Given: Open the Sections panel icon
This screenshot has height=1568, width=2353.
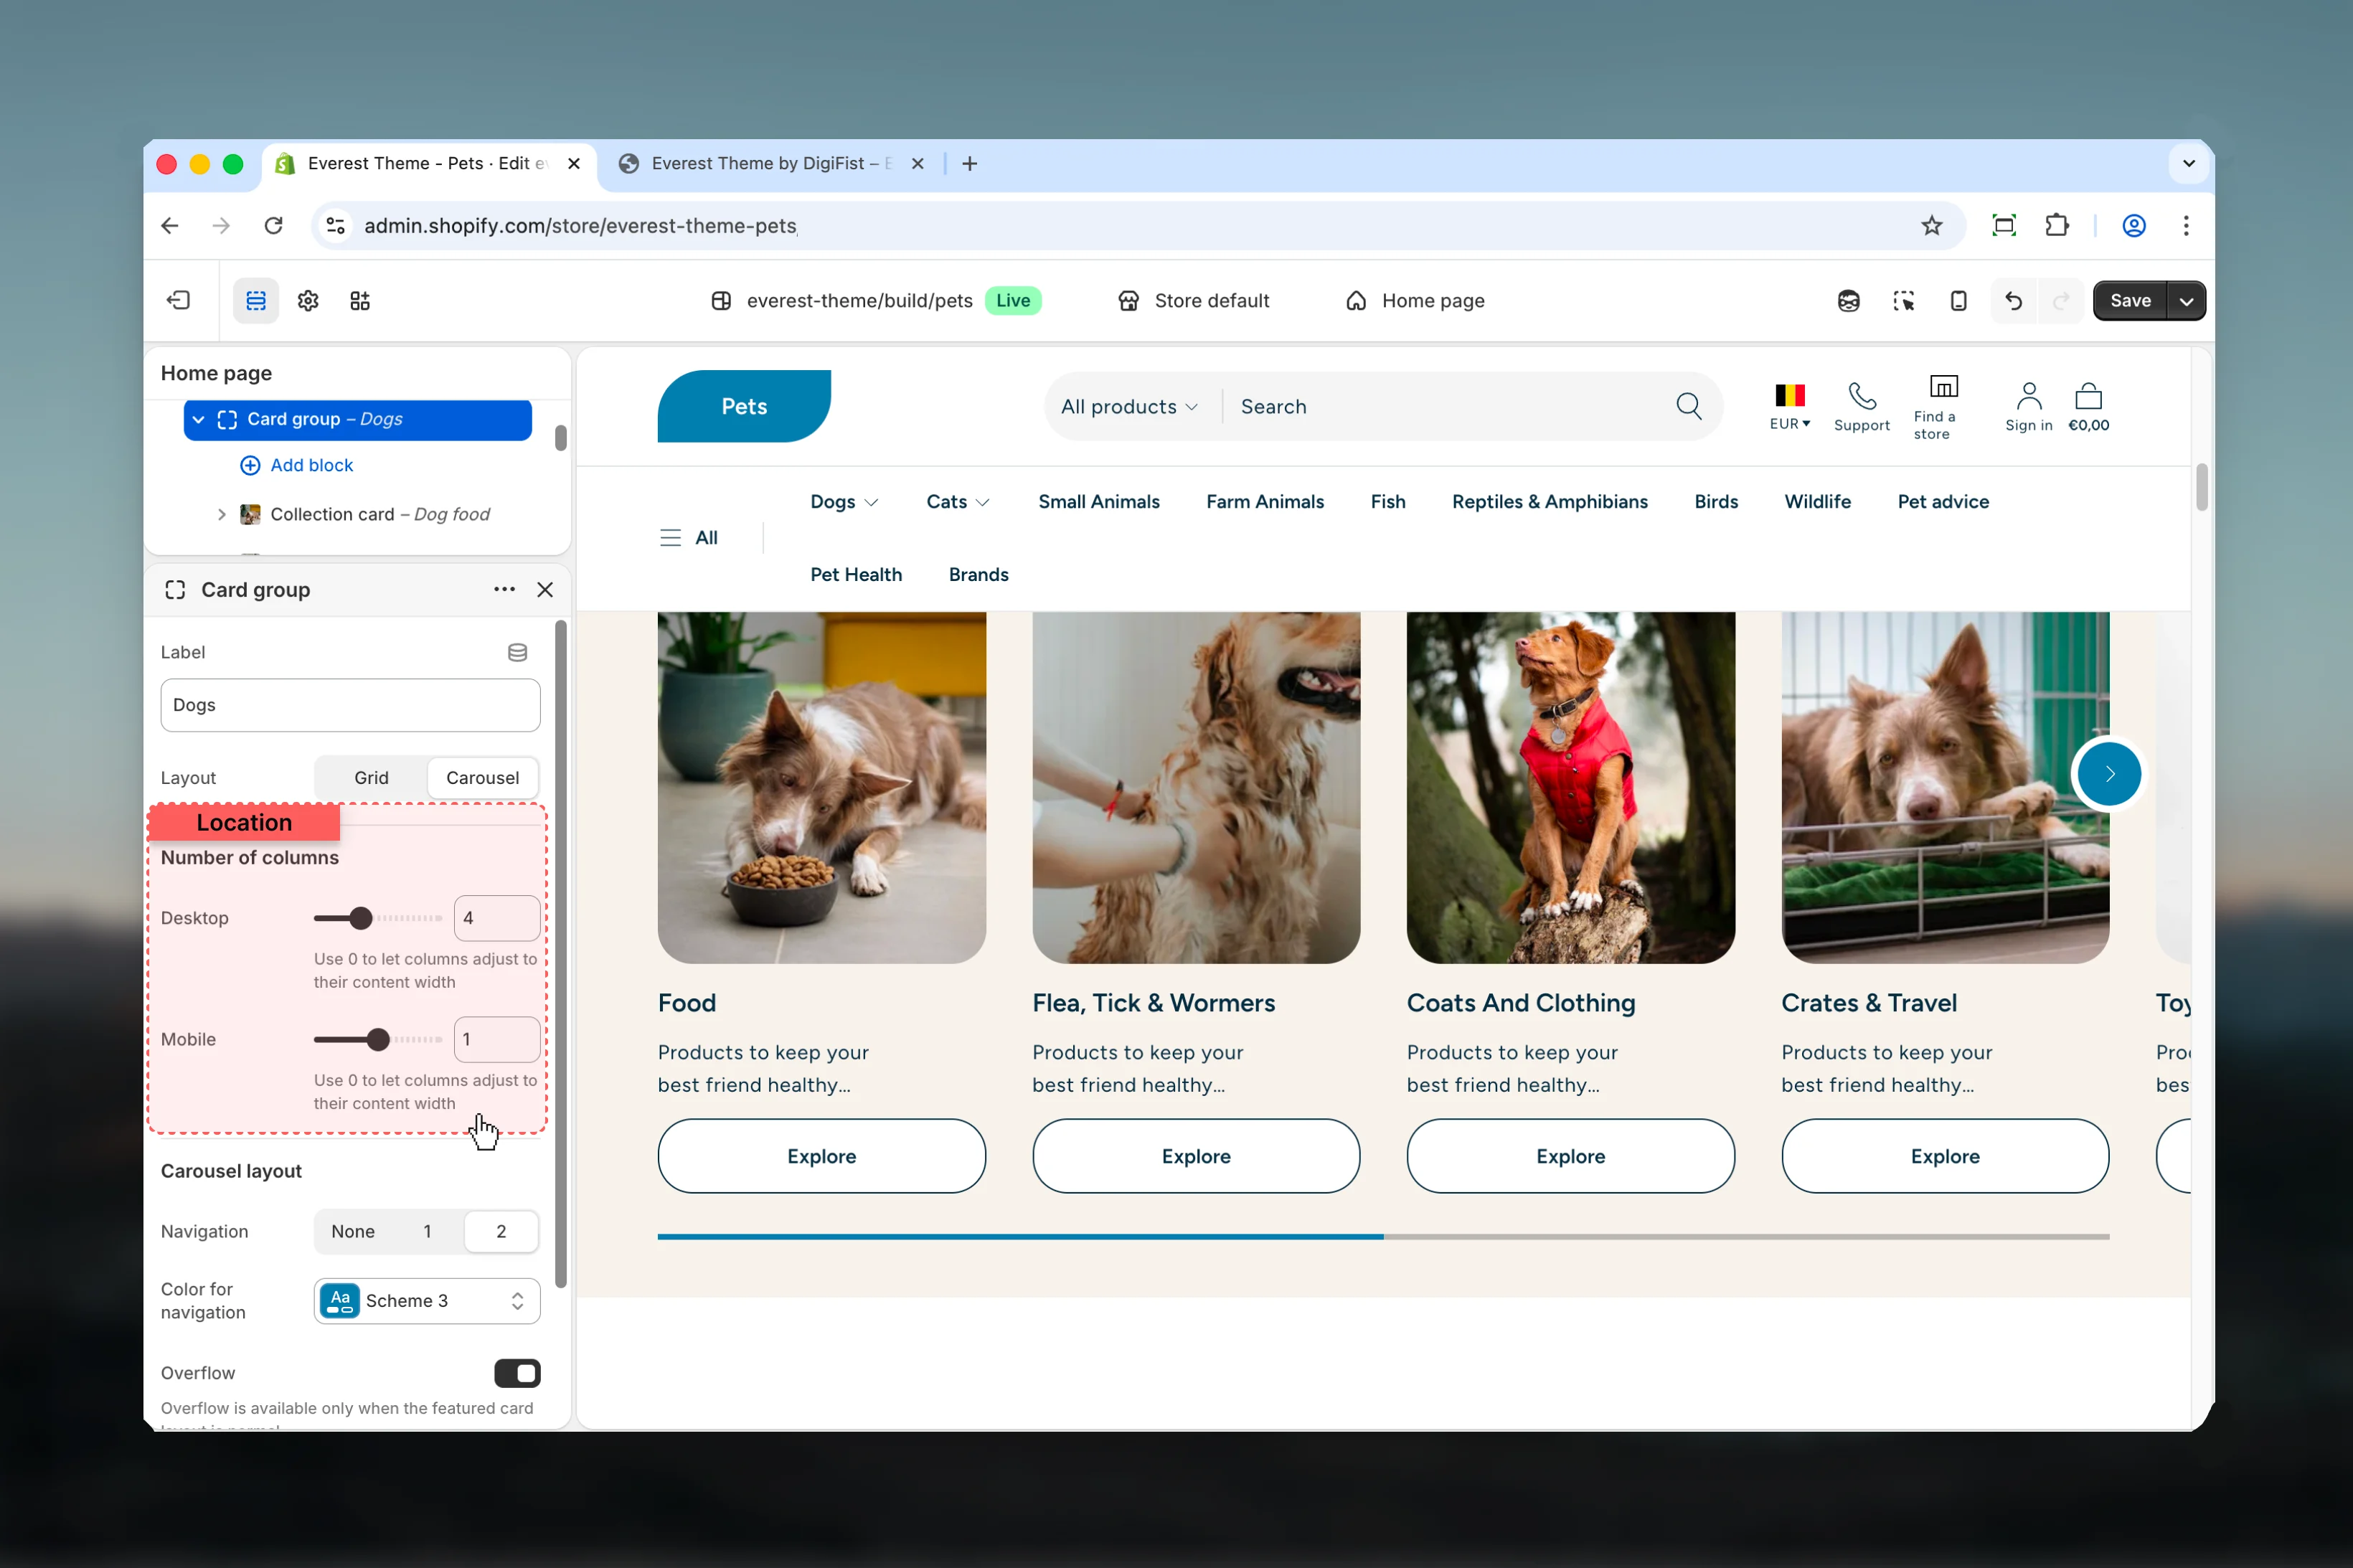Looking at the screenshot, I should point(256,300).
